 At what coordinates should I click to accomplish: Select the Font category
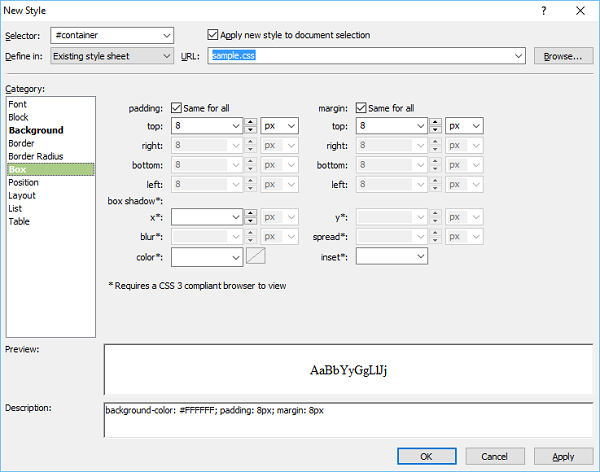click(17, 104)
